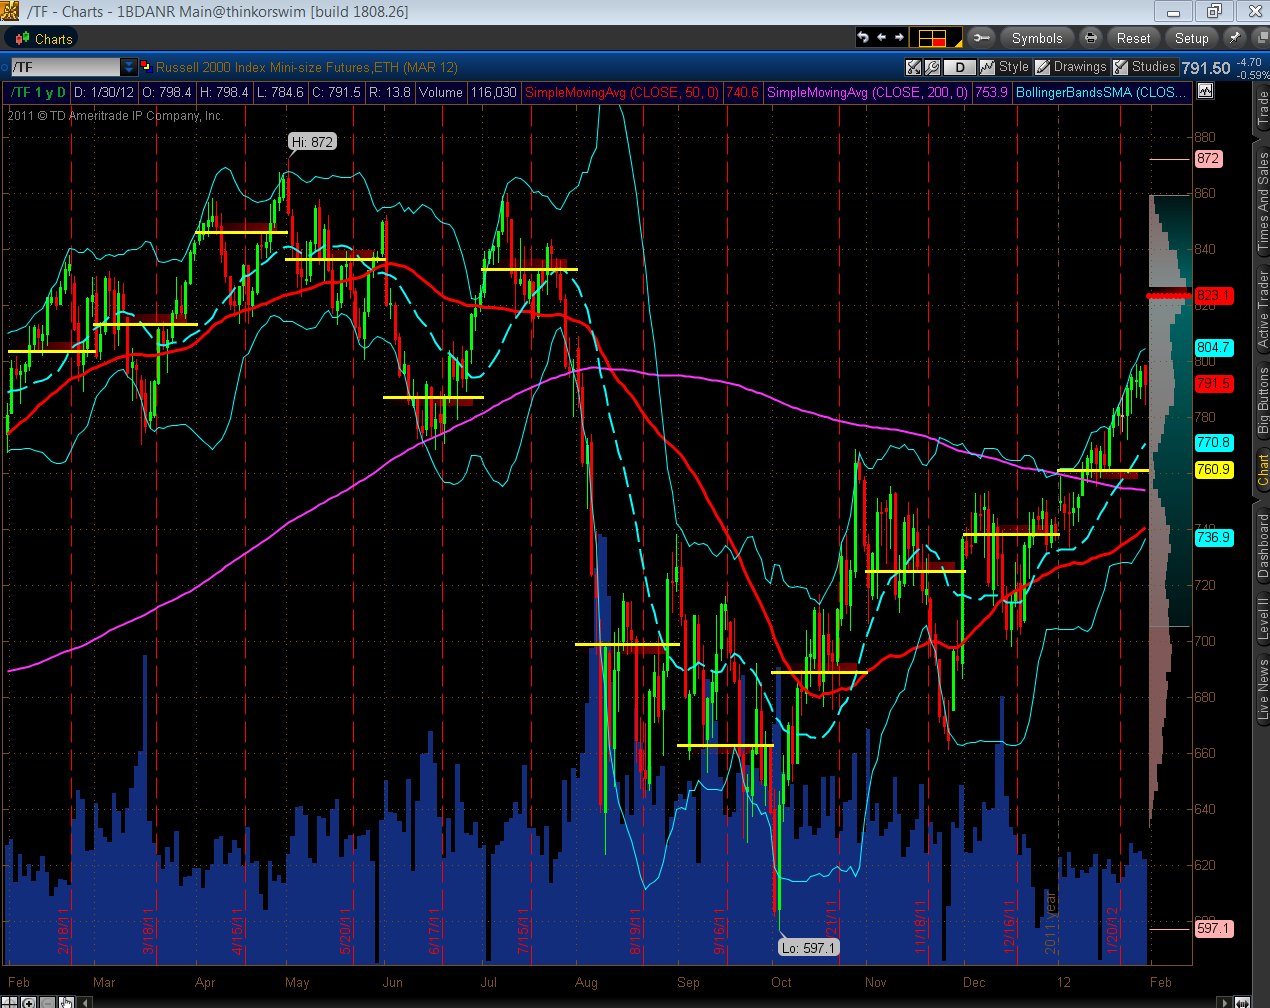
Task: Click the chart settings wrench icon
Action: pos(932,67)
